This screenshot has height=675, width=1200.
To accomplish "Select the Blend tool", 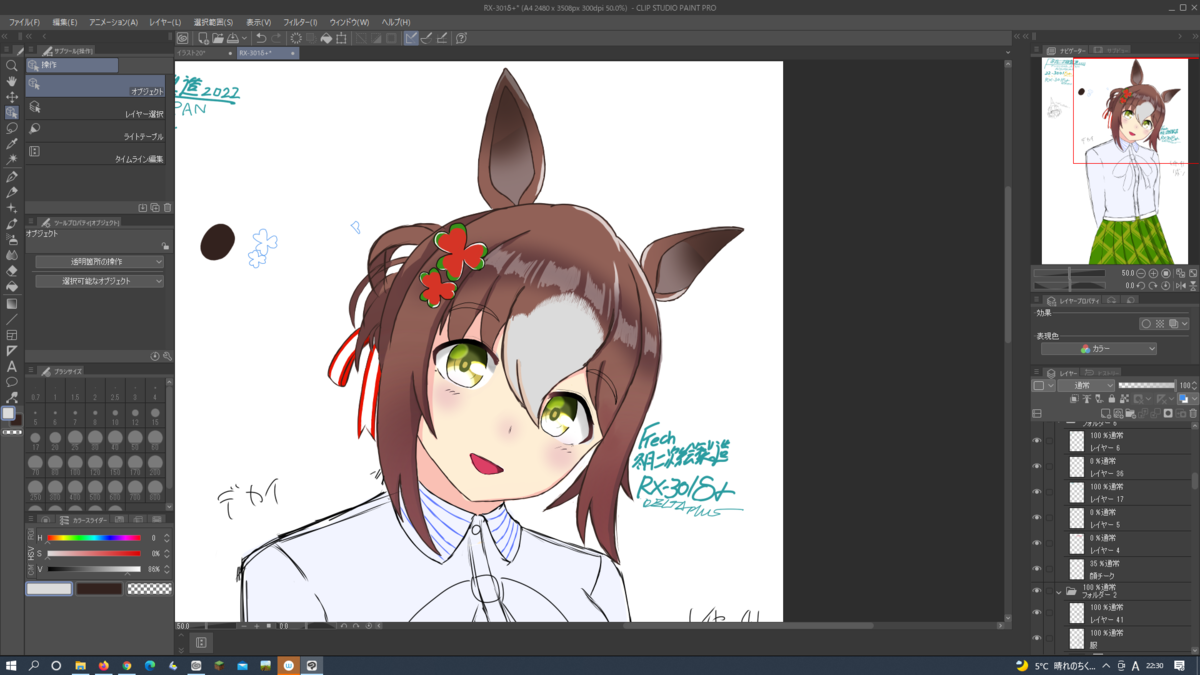I will pyautogui.click(x=12, y=255).
